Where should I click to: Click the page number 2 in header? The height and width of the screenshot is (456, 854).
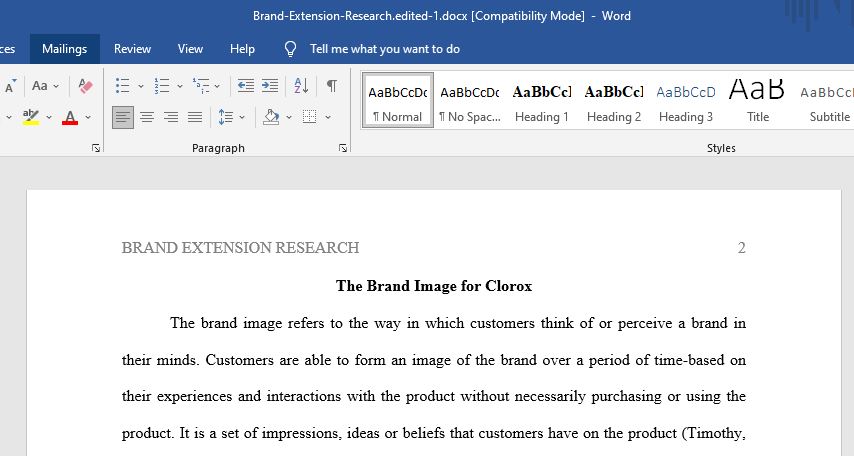point(741,248)
